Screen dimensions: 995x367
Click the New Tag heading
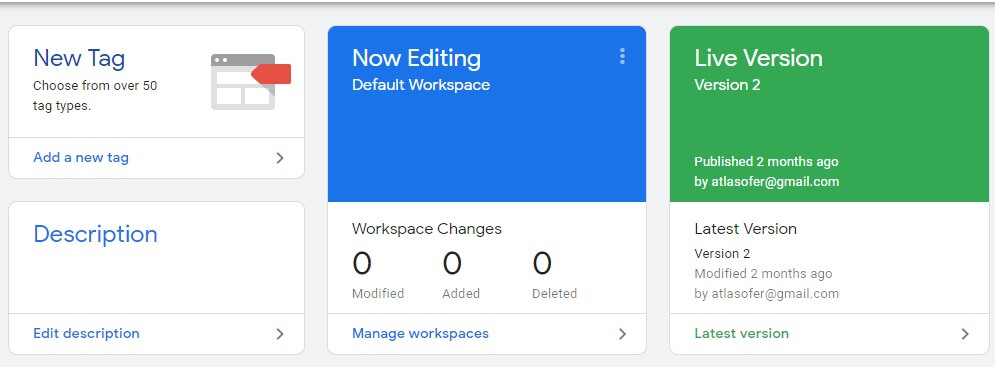pos(79,58)
